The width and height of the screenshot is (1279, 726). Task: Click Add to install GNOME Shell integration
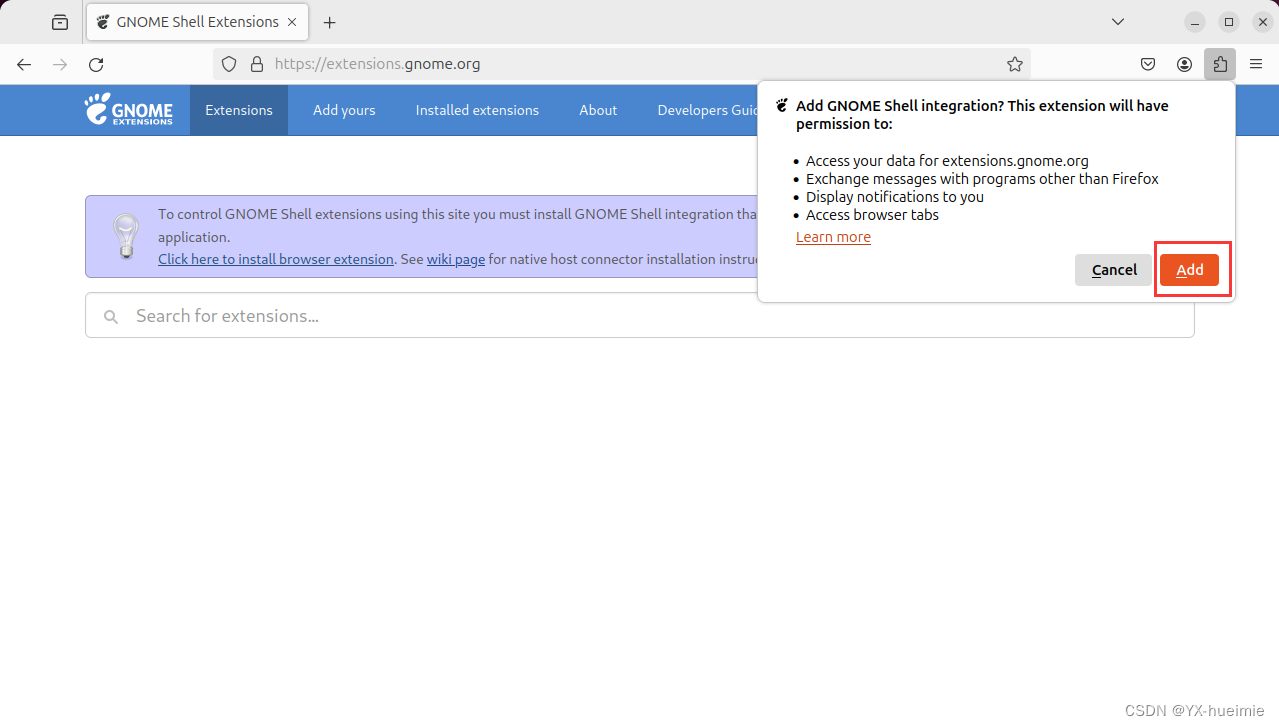[1190, 270]
